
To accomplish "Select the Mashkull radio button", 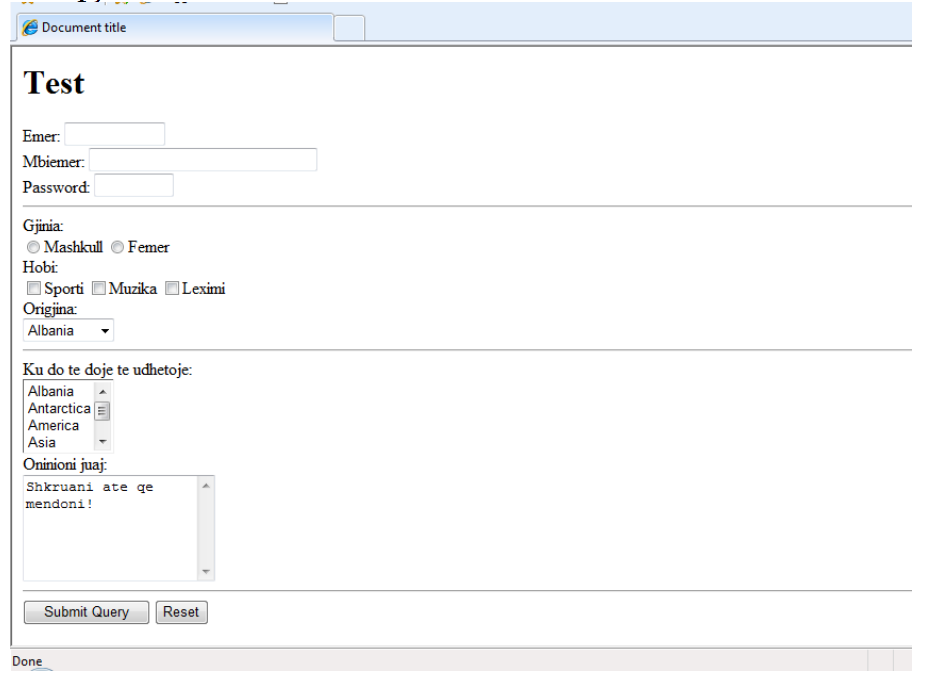I will [x=33, y=247].
